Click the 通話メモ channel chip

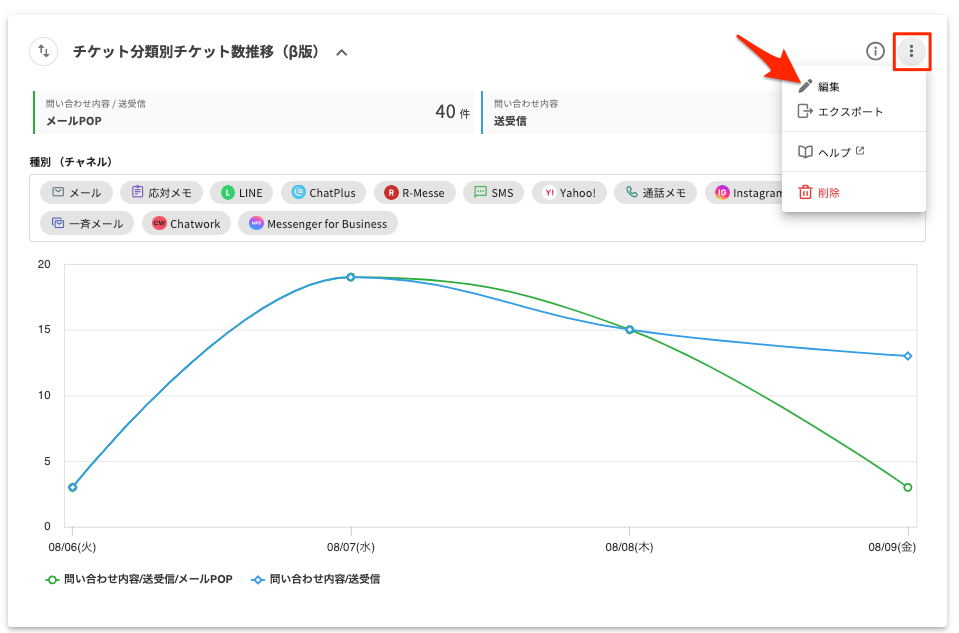click(655, 193)
